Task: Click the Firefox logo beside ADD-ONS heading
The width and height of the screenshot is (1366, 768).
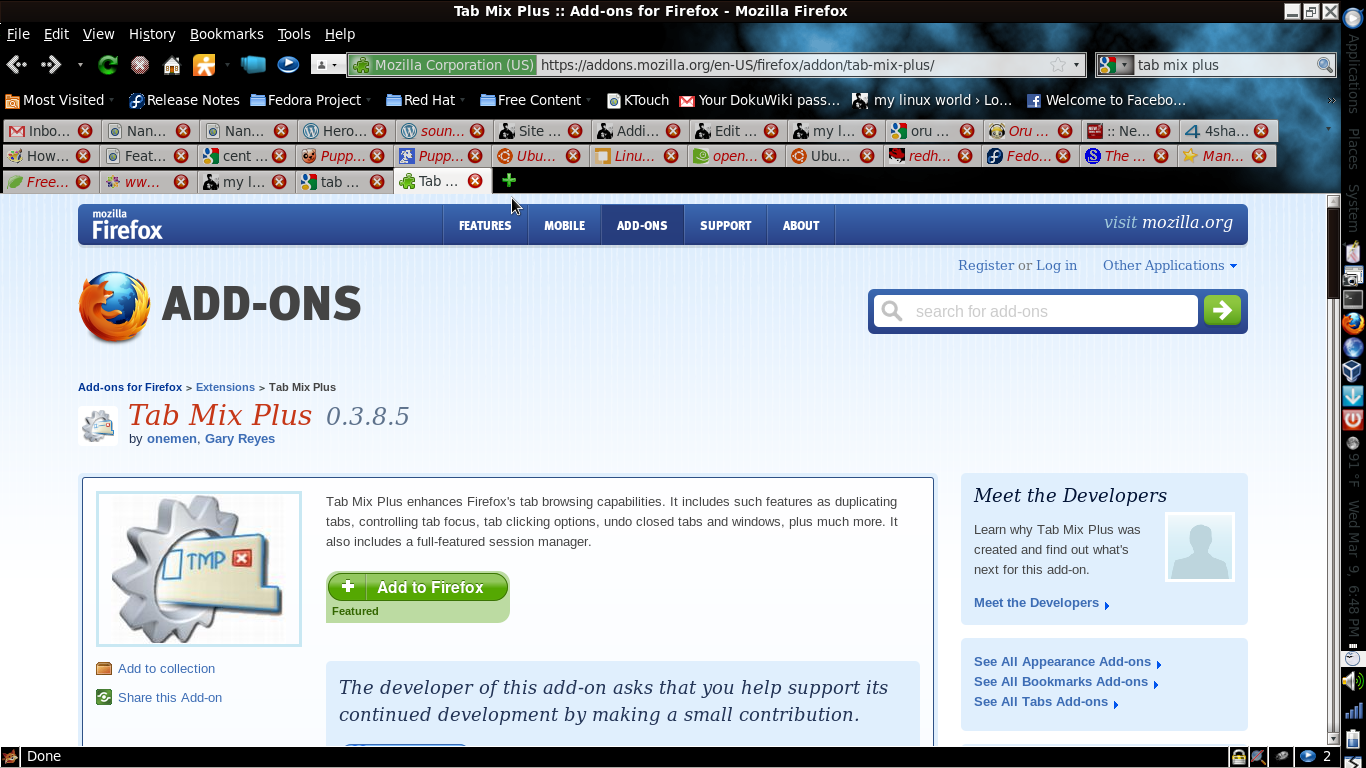Action: [x=113, y=307]
